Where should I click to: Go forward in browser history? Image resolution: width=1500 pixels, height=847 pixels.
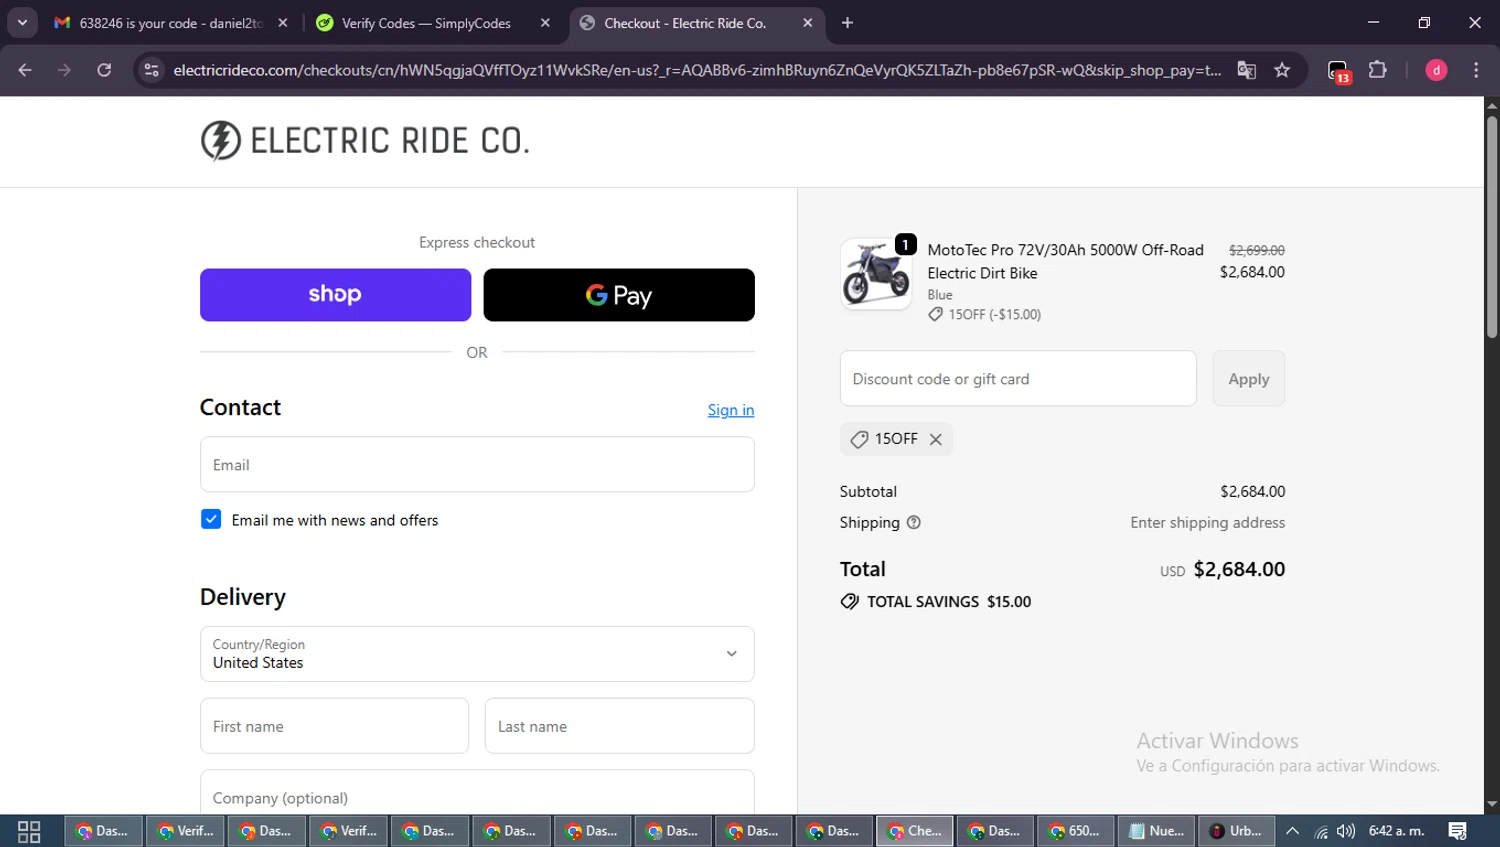pos(64,70)
